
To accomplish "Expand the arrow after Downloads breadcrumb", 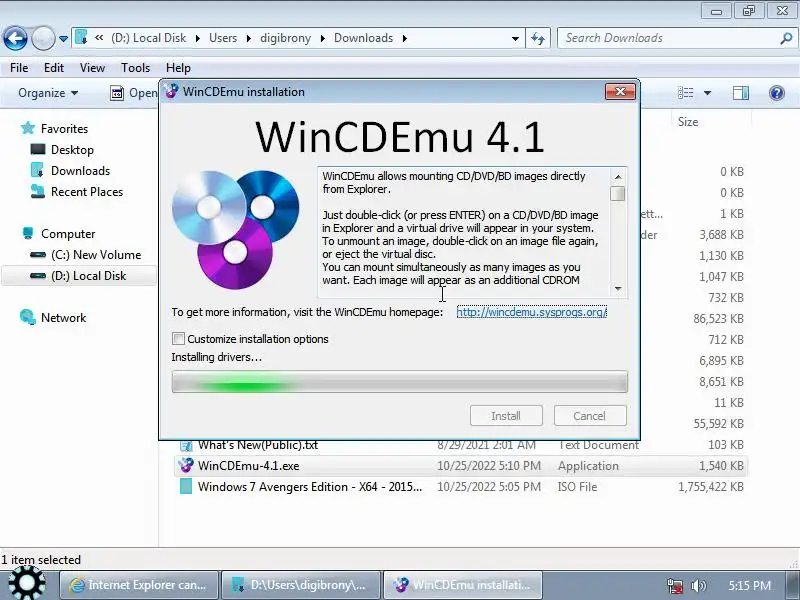I will (x=405, y=38).
